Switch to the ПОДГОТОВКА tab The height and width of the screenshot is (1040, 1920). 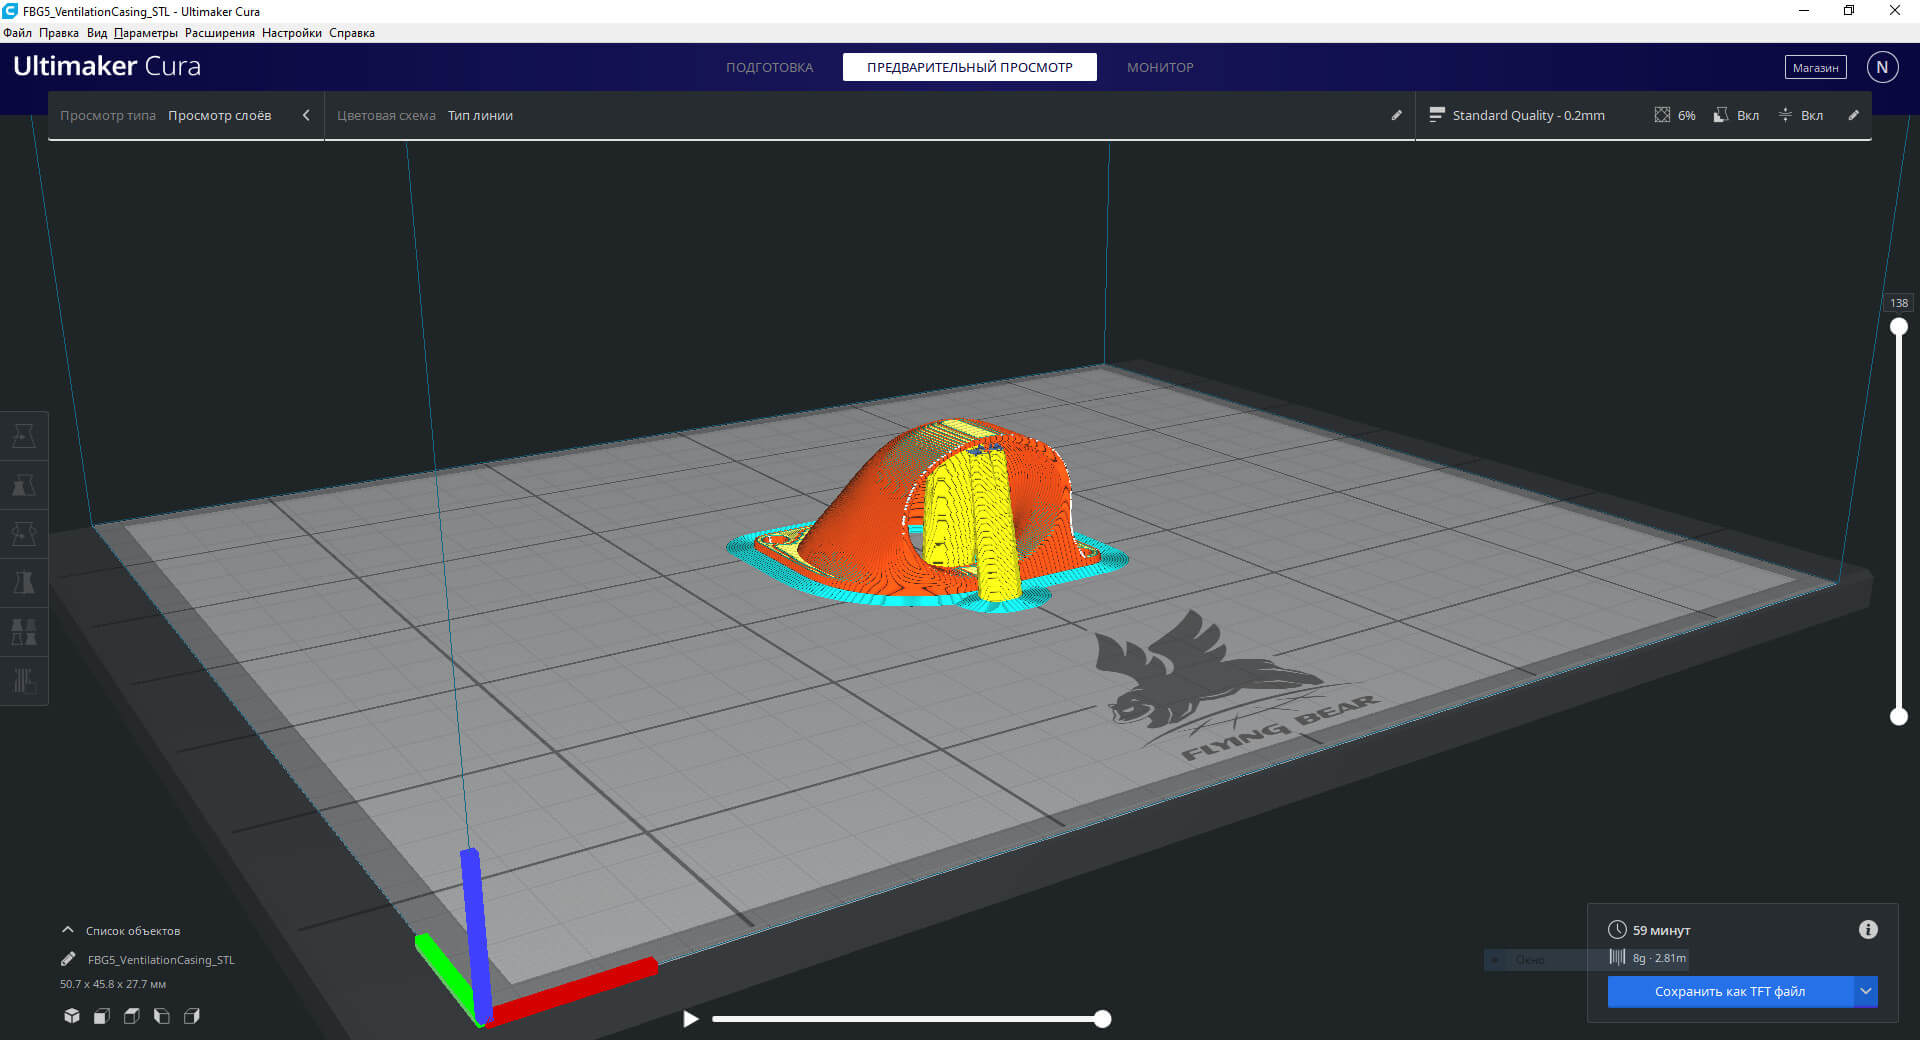[769, 67]
